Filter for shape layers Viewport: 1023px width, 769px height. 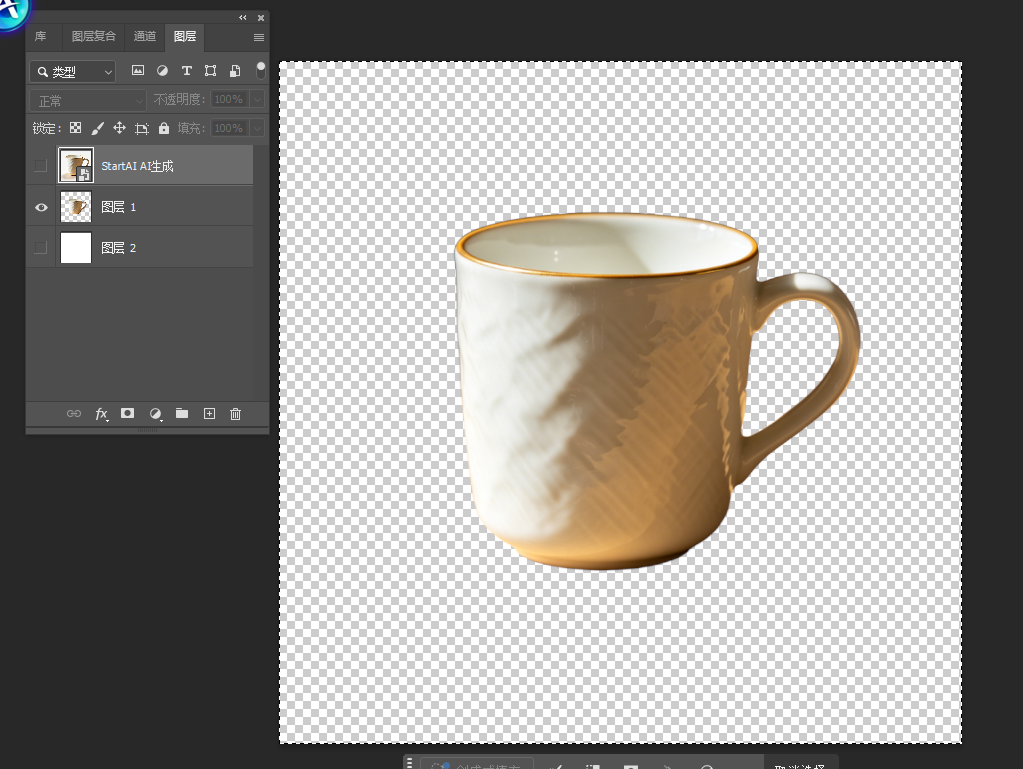[x=210, y=70]
